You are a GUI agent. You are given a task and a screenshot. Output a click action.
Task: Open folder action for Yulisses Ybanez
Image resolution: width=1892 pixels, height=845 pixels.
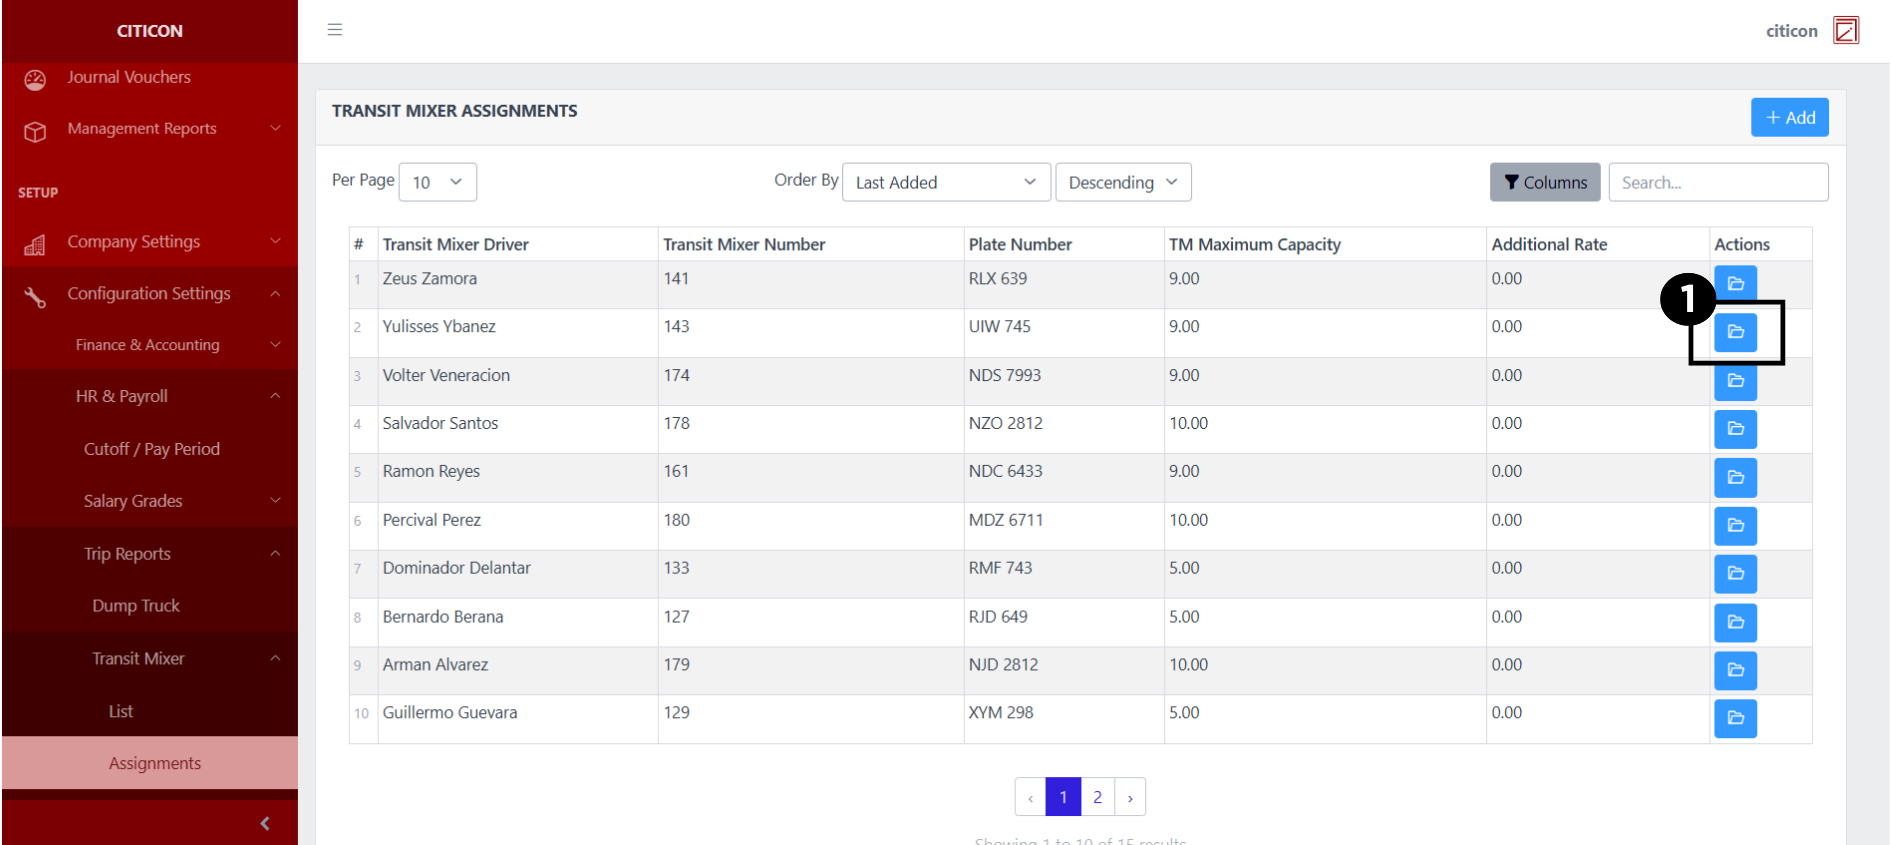[x=1735, y=332]
